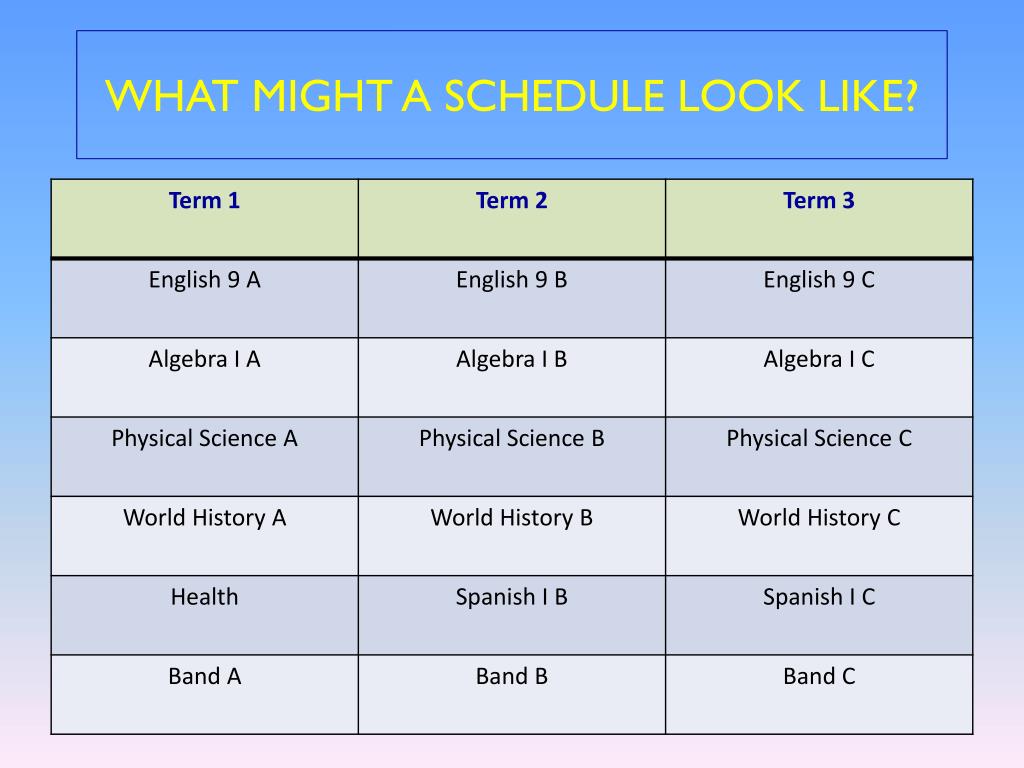Select the Term 1 header cell
1024x768 pixels.
coord(204,218)
